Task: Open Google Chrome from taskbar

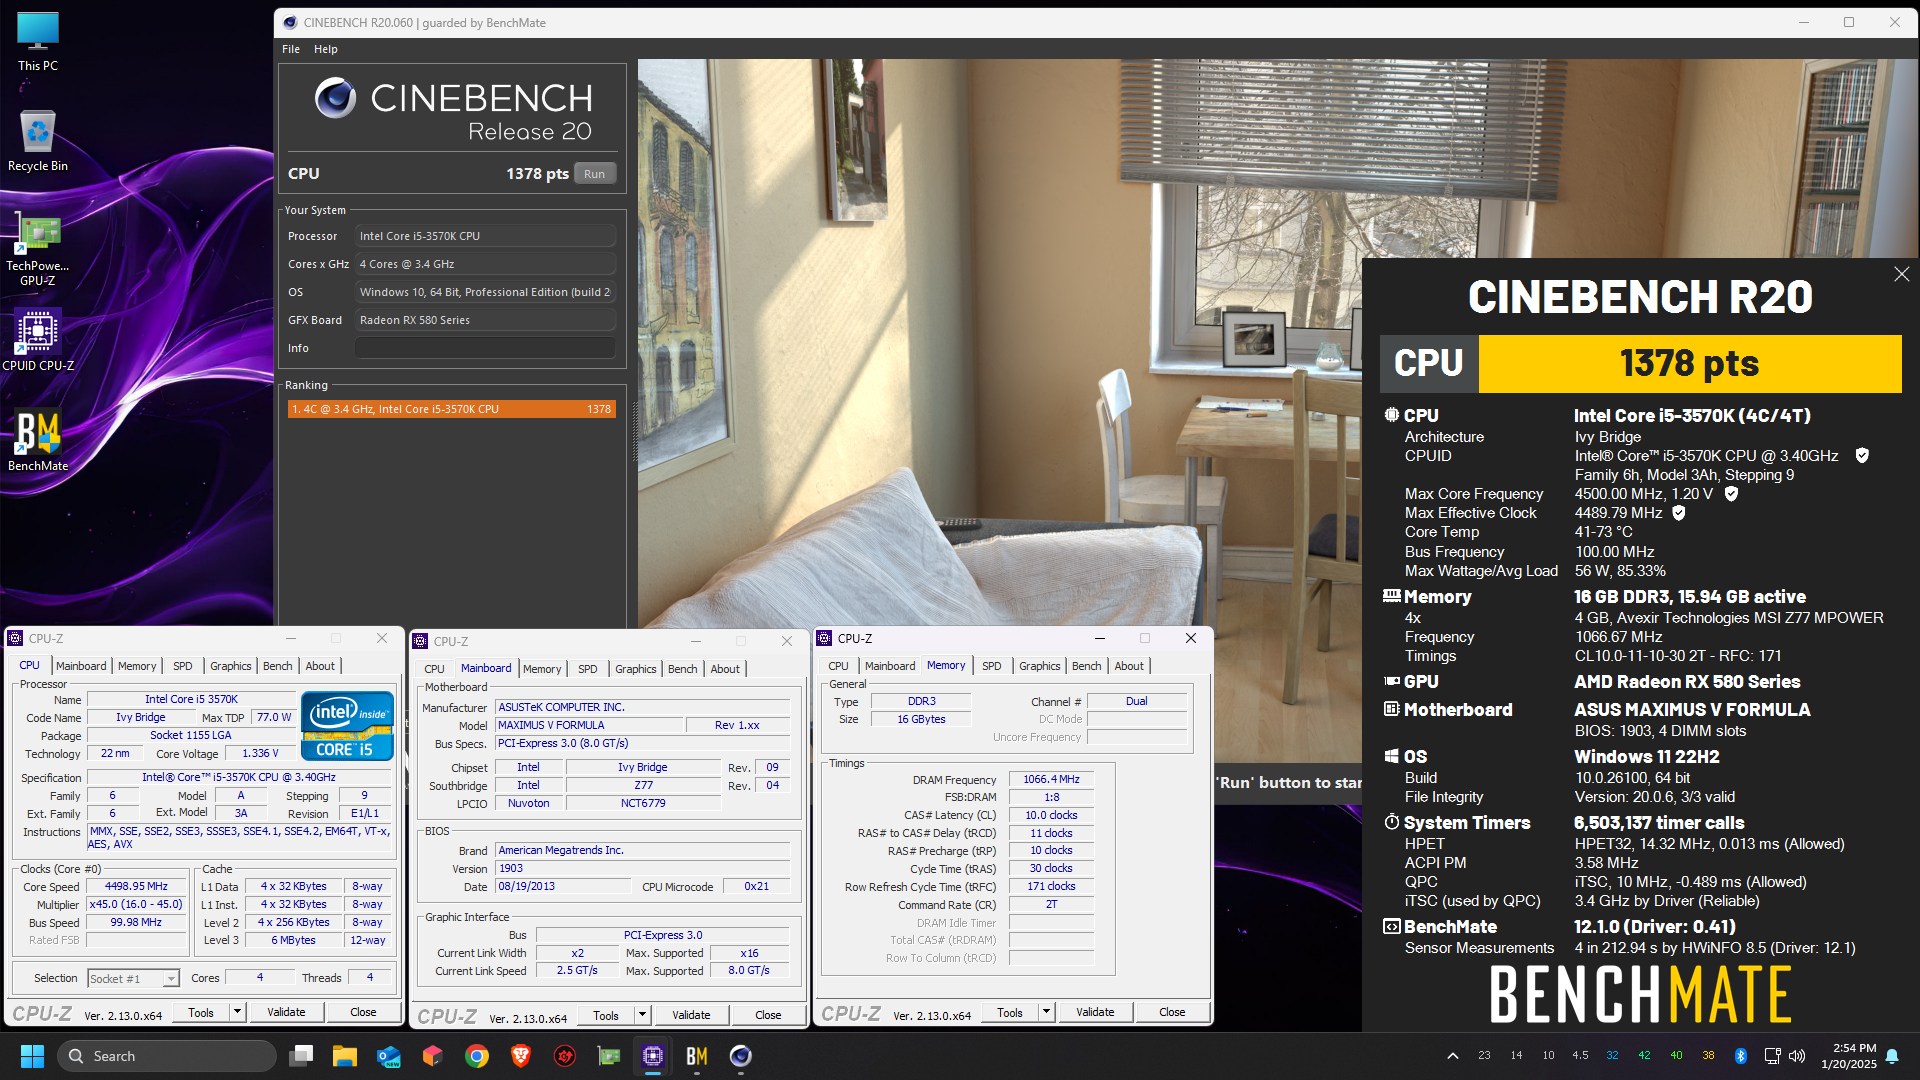Action: (x=477, y=1056)
